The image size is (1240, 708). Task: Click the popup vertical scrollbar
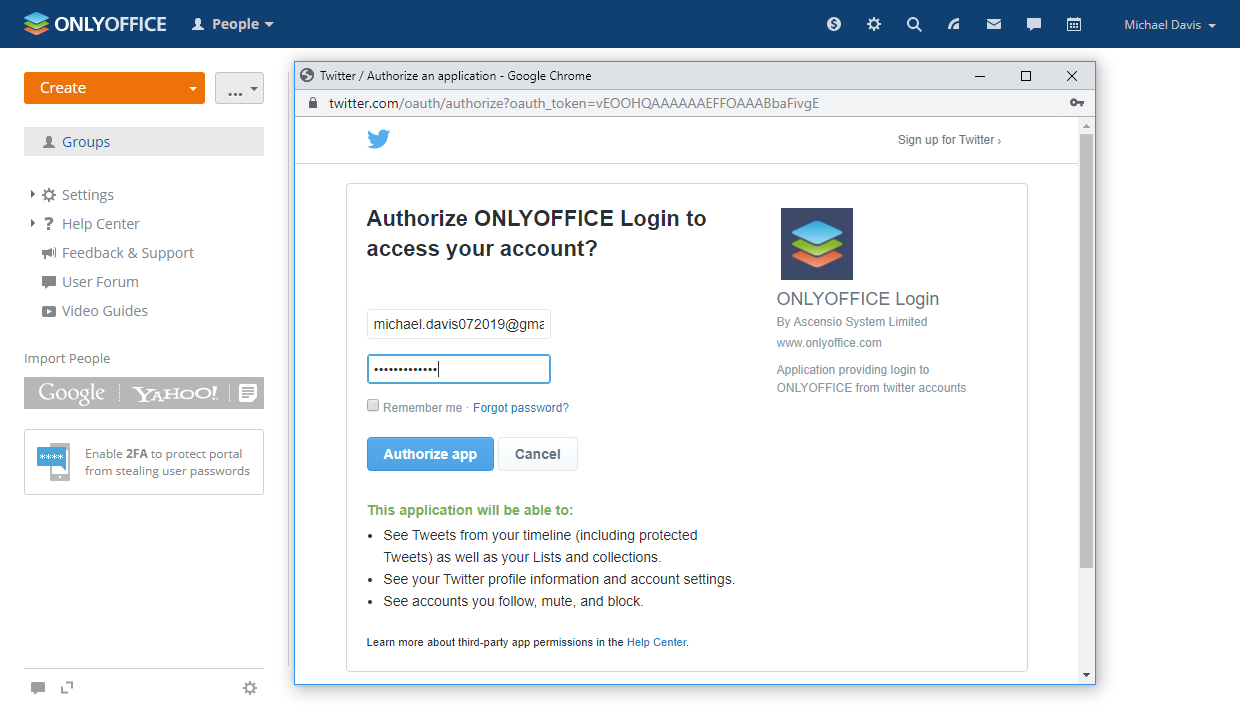[1087, 350]
